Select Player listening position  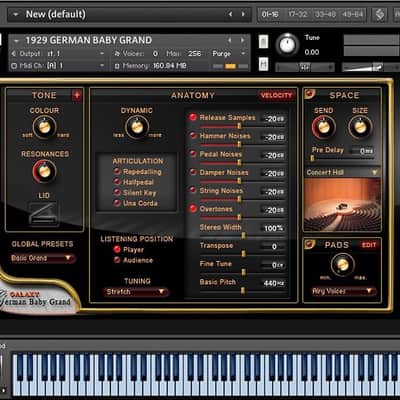[117, 249]
